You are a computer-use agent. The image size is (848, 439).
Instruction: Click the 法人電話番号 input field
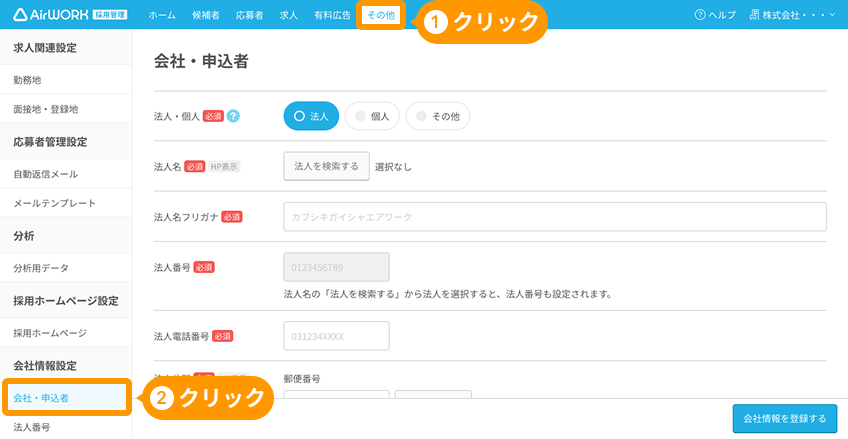click(x=336, y=336)
